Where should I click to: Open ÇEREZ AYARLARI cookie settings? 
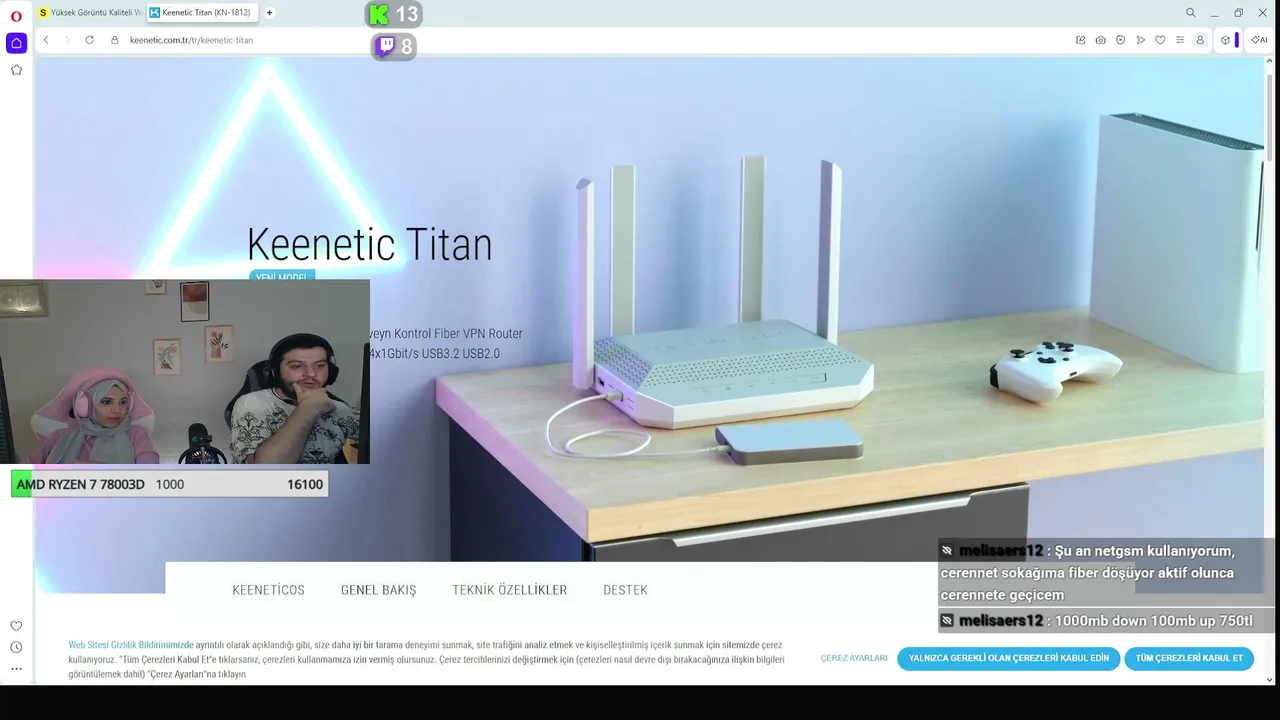[854, 658]
